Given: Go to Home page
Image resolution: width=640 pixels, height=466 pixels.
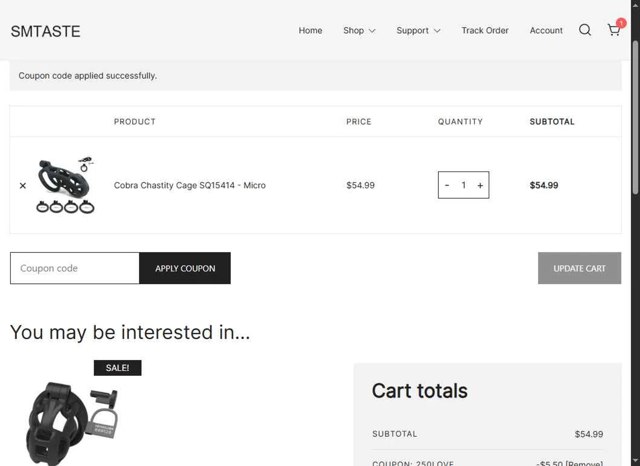Looking at the screenshot, I should click(310, 31).
